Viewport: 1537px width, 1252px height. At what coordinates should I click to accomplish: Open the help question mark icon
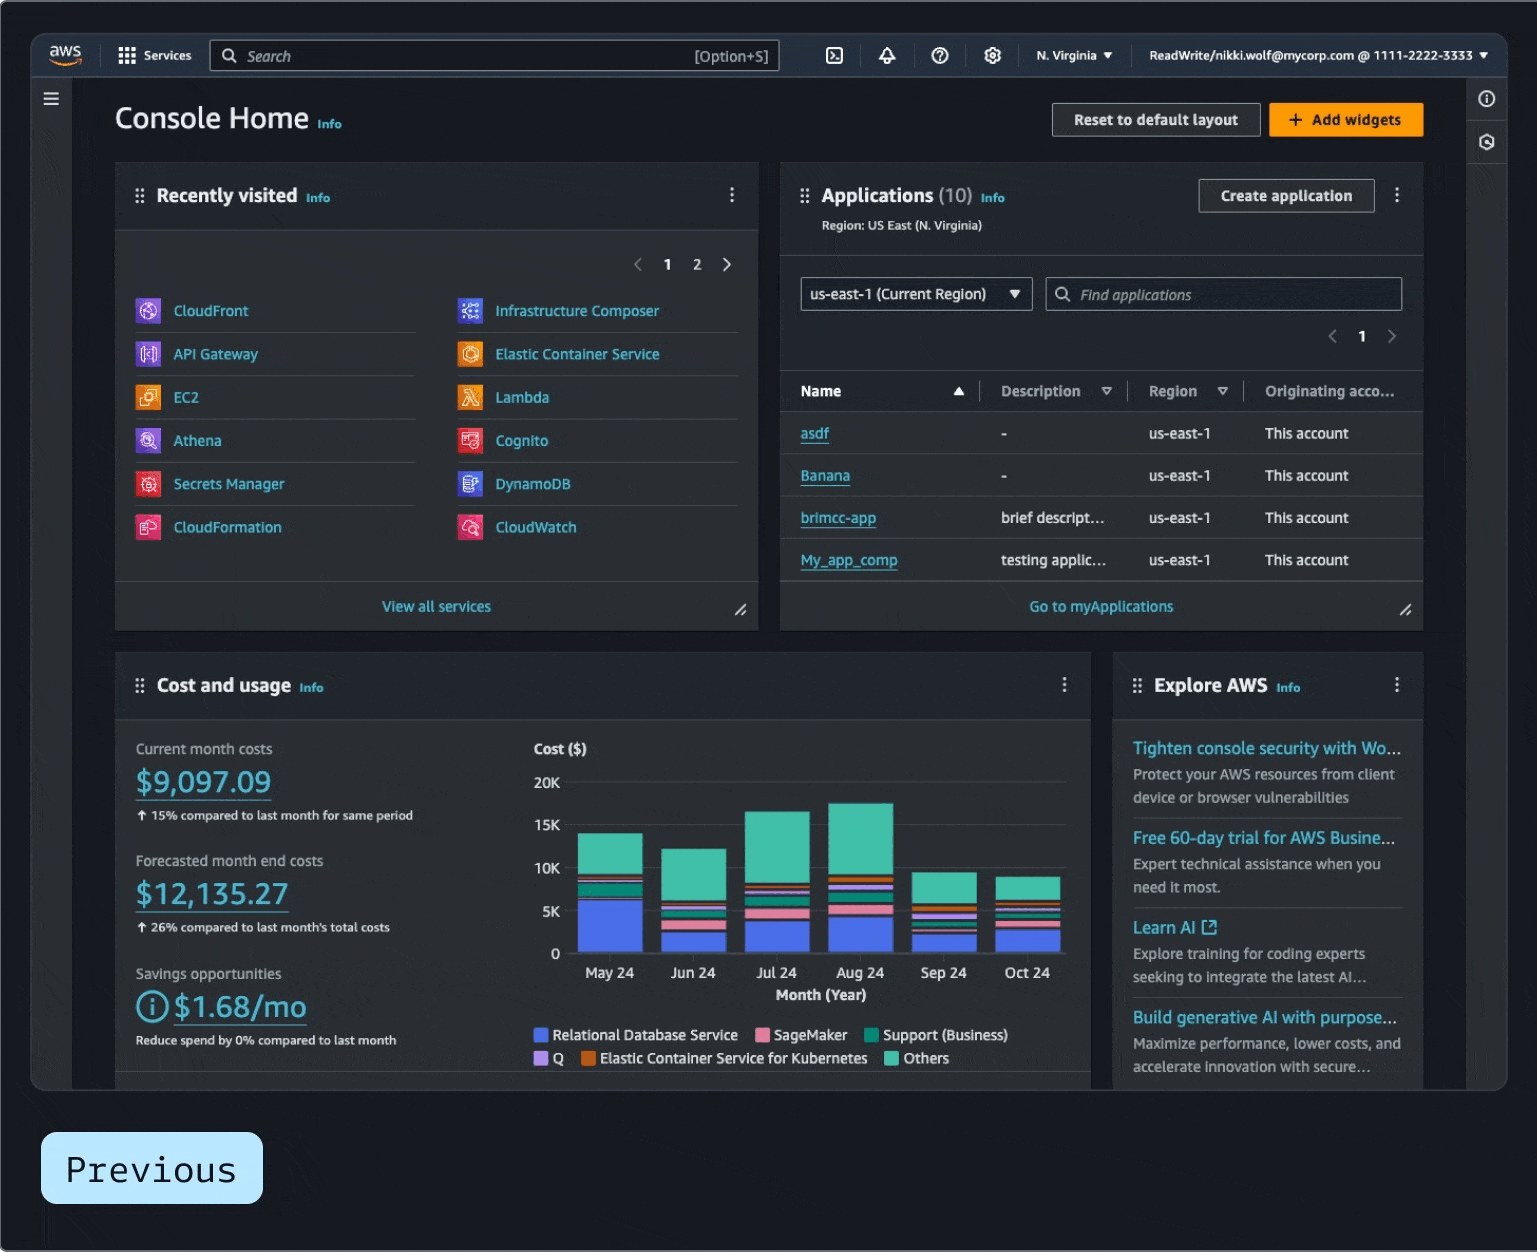click(x=940, y=56)
